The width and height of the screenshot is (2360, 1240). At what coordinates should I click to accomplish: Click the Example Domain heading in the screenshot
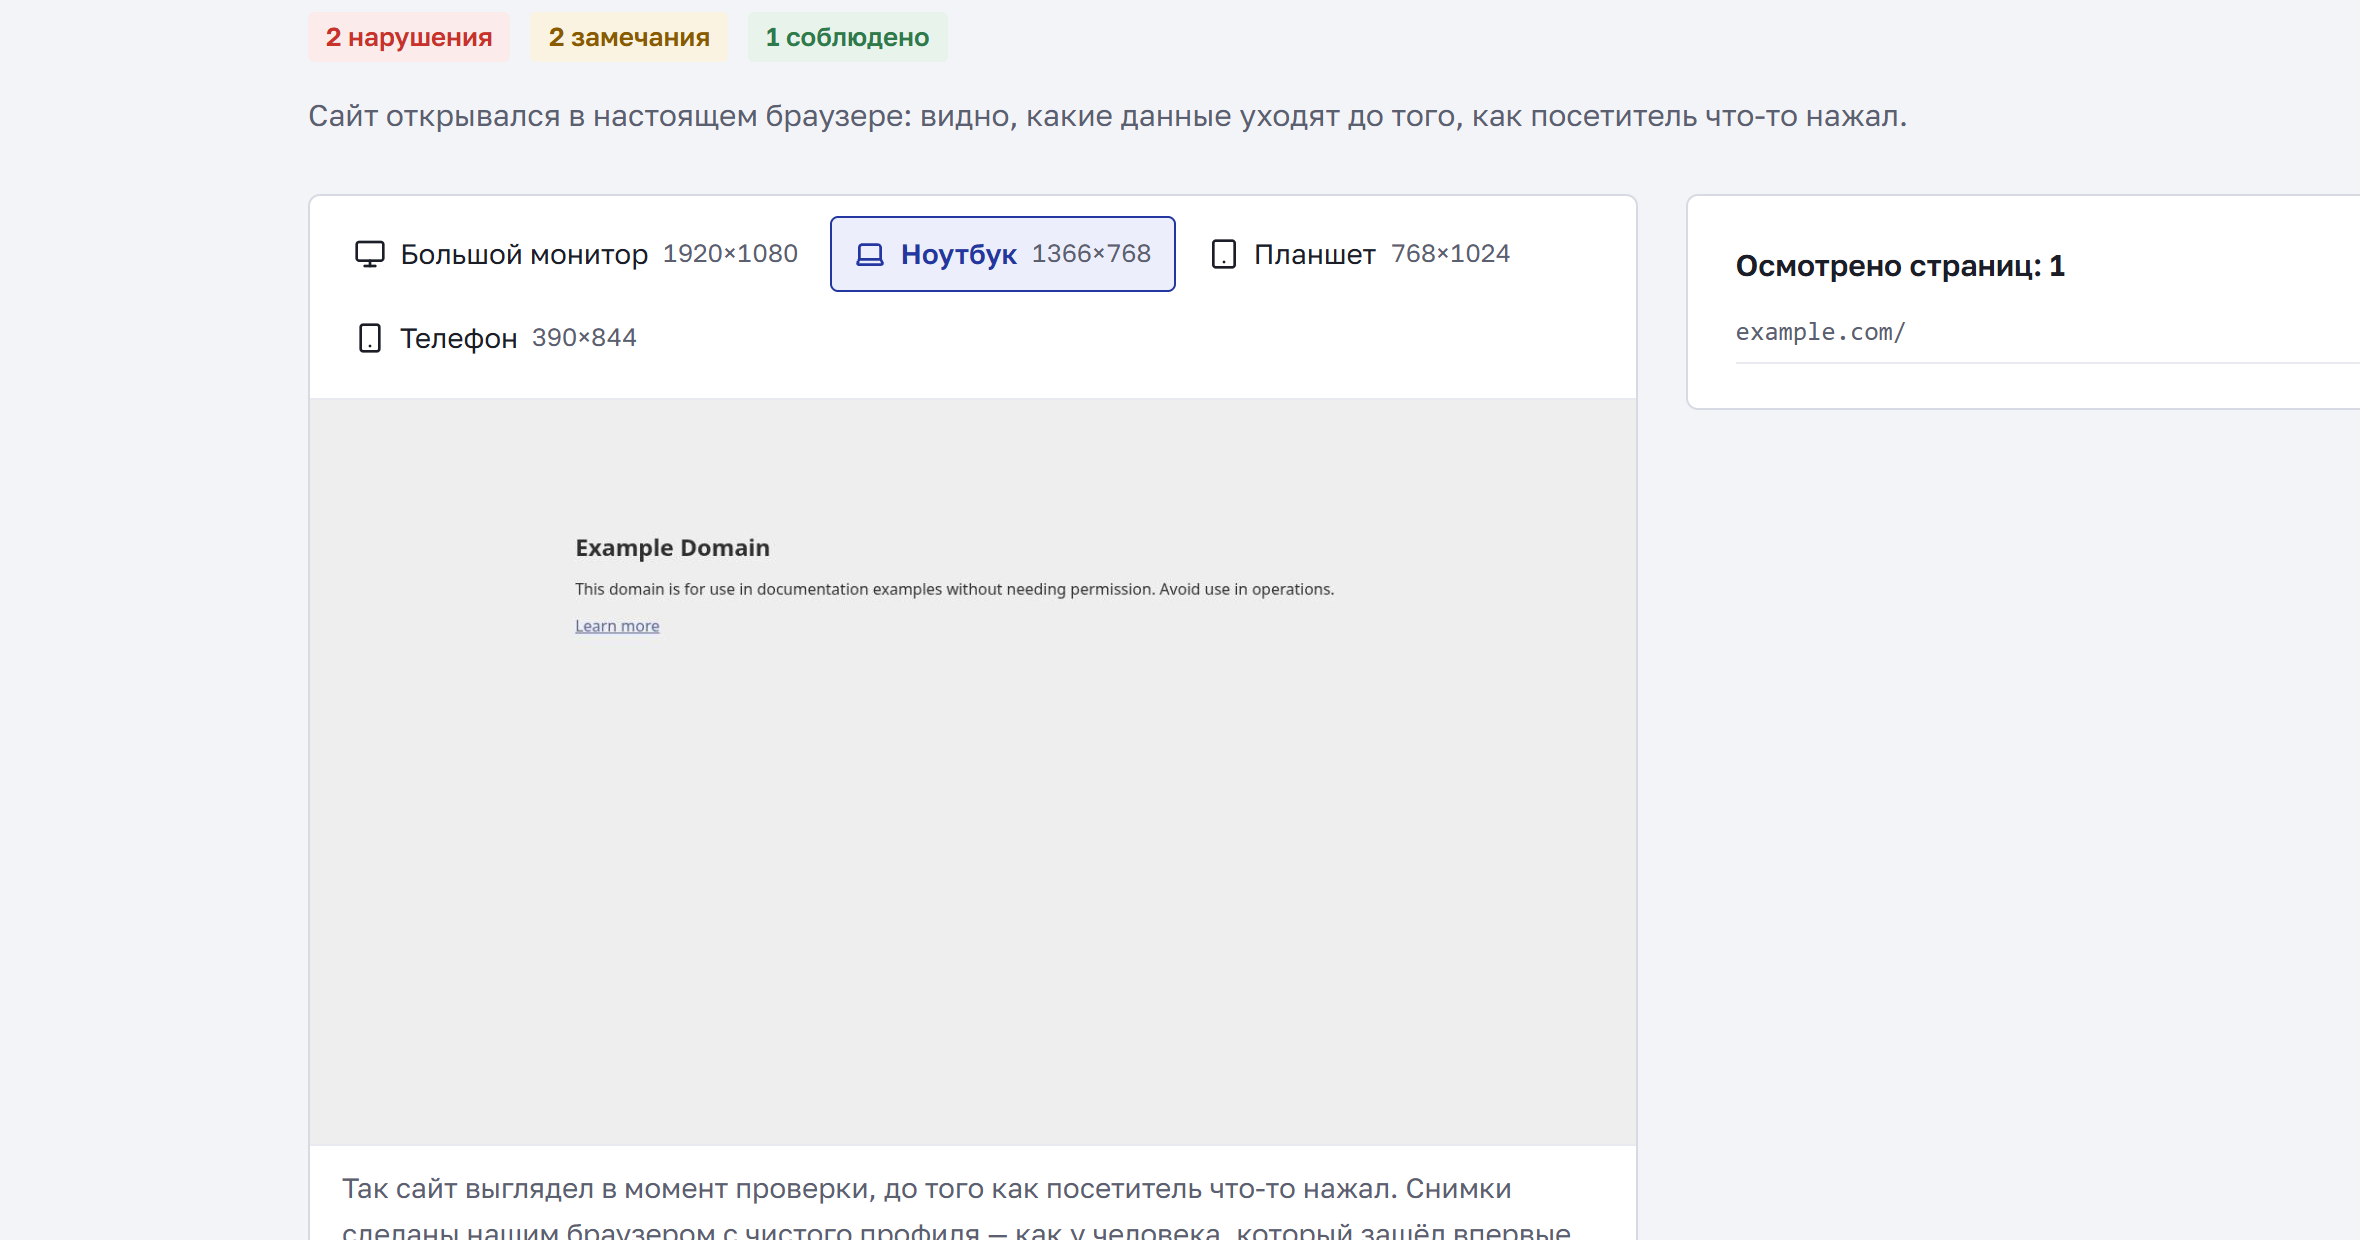[x=672, y=548]
